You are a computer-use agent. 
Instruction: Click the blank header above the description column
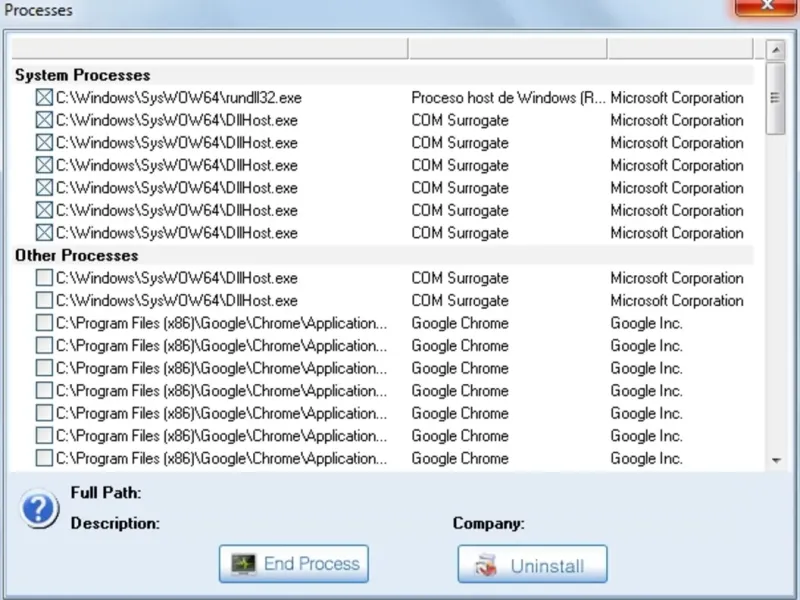(x=508, y=48)
